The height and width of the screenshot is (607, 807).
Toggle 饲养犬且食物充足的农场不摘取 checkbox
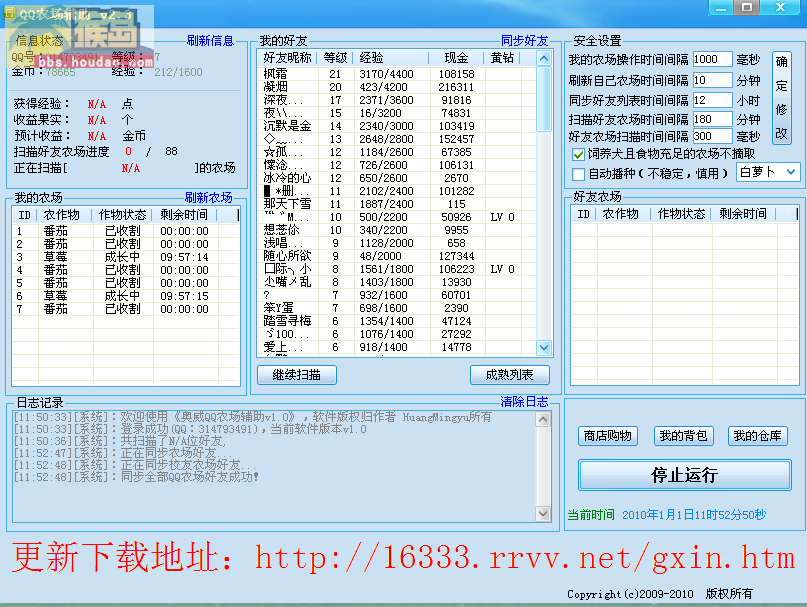(578, 154)
